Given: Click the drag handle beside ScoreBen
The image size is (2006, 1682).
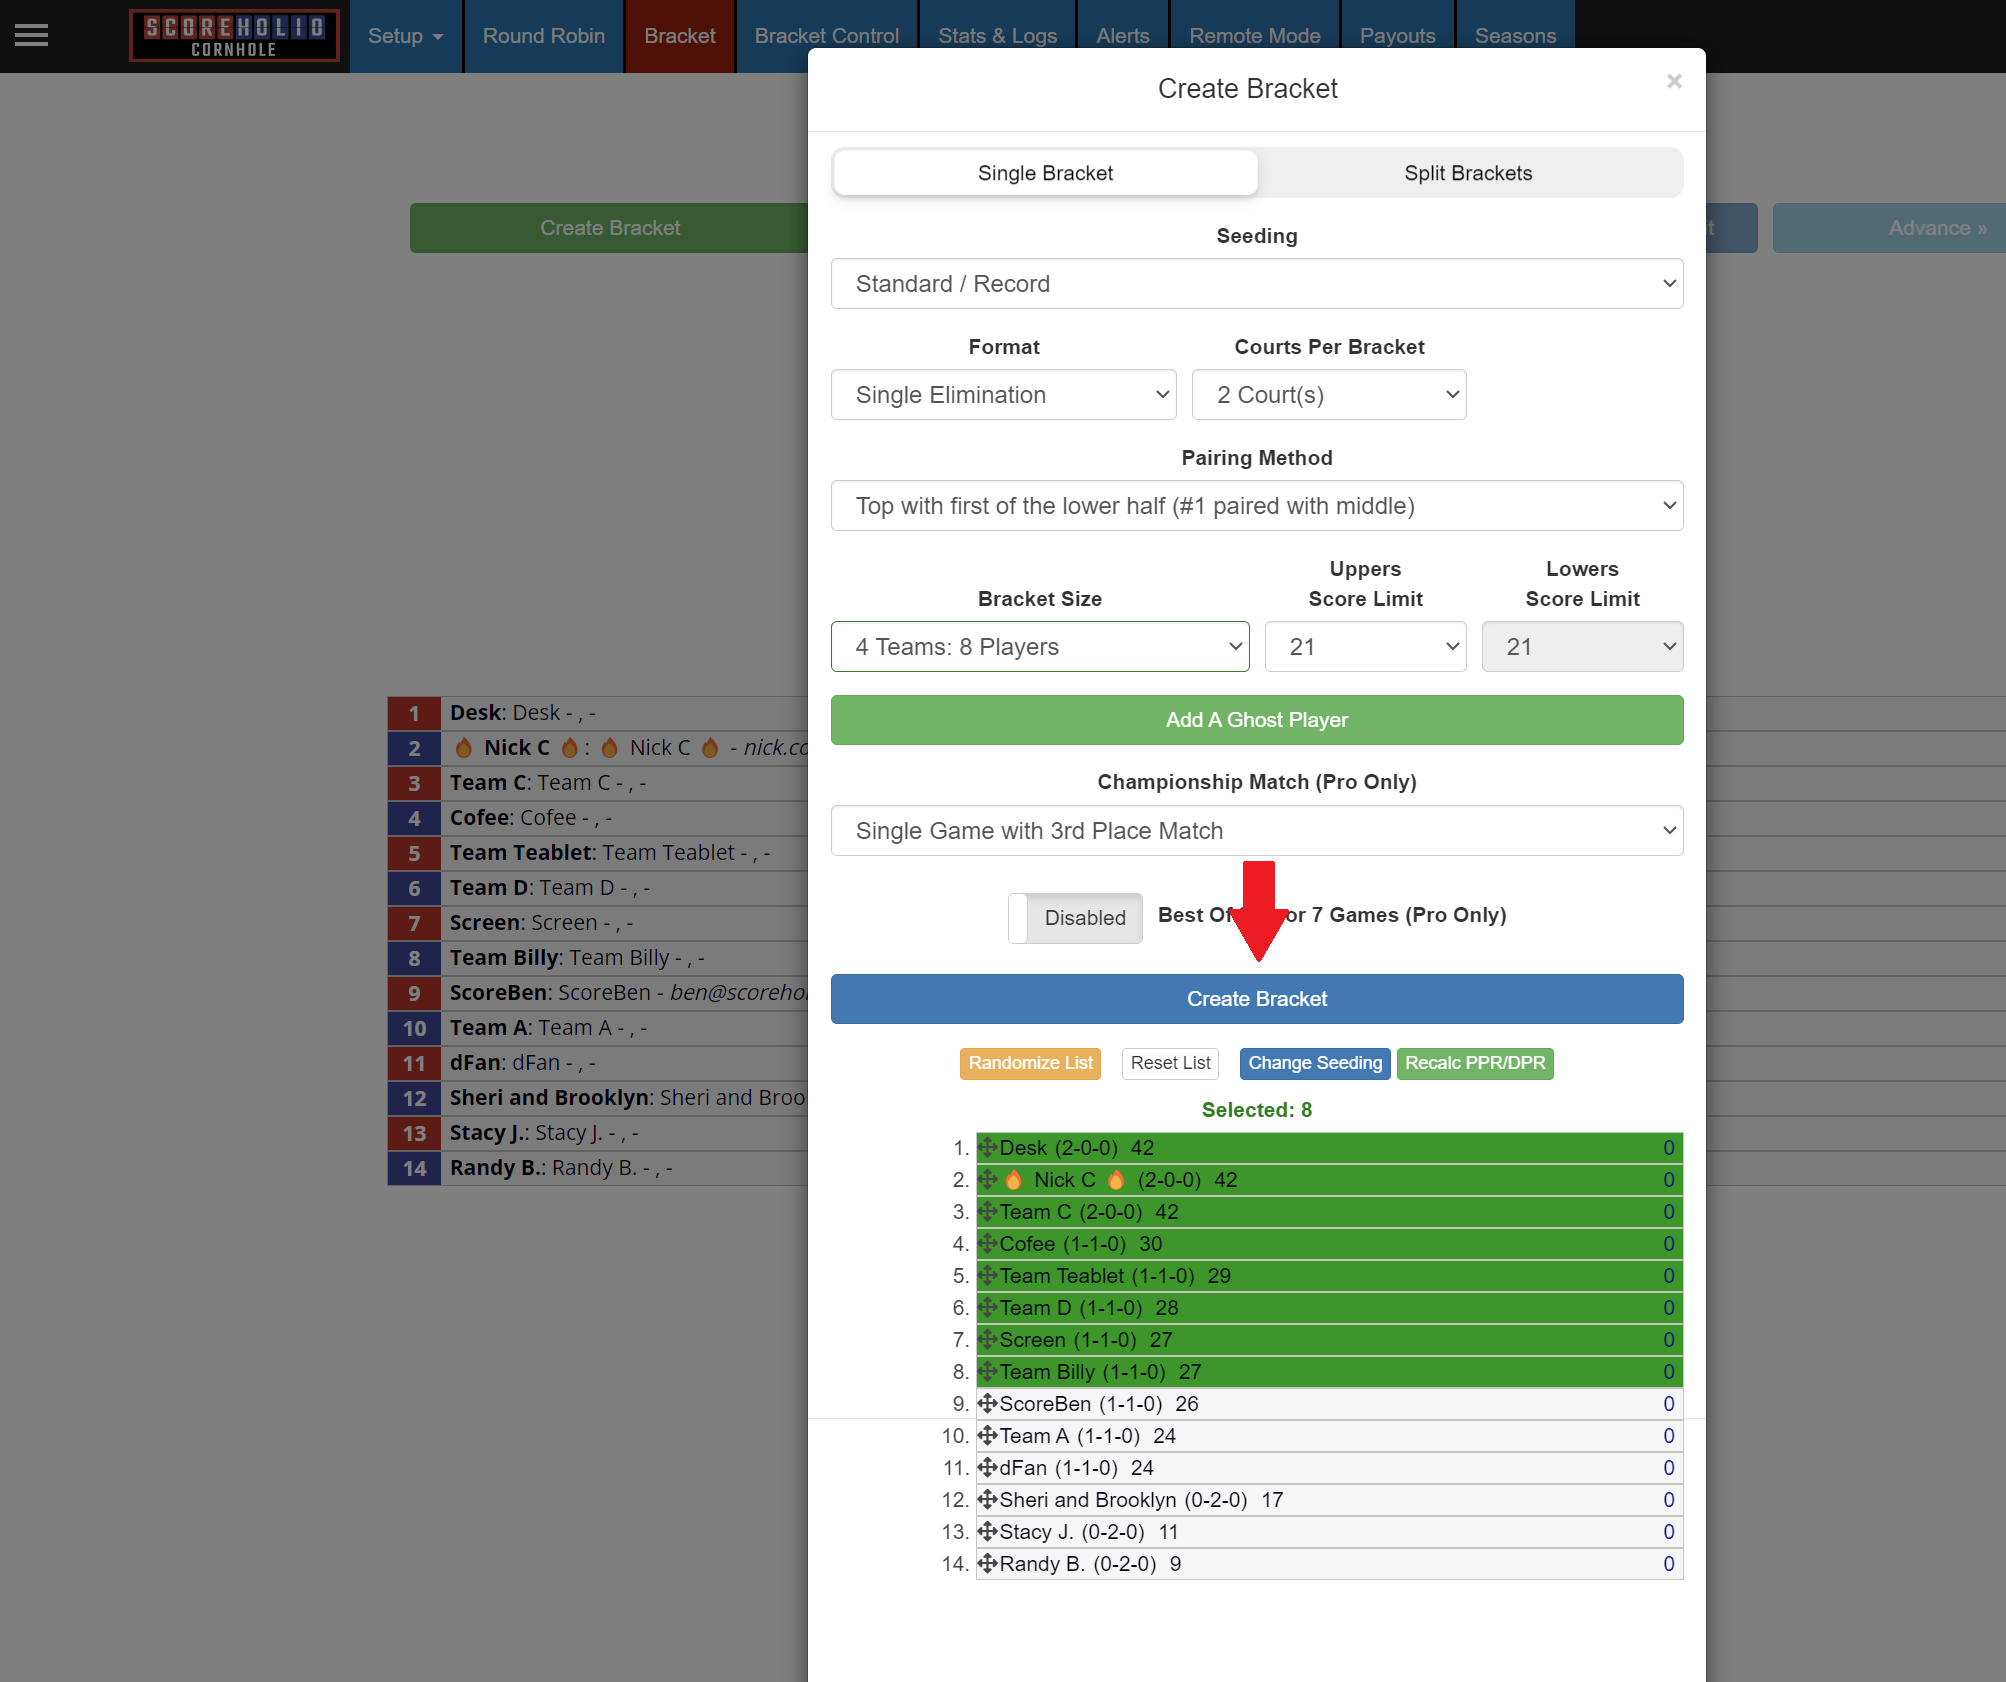Looking at the screenshot, I should click(987, 1404).
